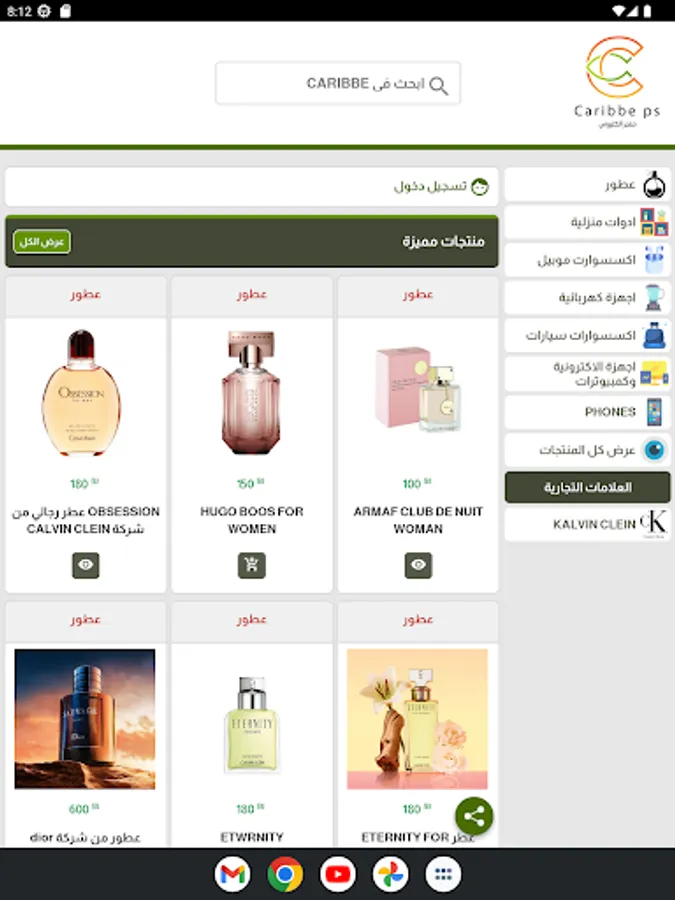Click the car accessories icon
675x900 pixels.
(x=654, y=335)
